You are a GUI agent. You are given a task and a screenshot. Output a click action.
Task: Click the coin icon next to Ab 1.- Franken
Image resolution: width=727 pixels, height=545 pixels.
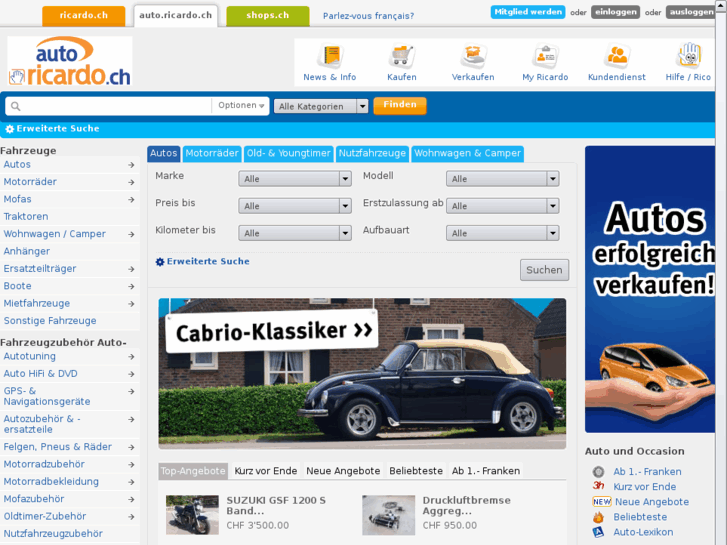coord(599,472)
